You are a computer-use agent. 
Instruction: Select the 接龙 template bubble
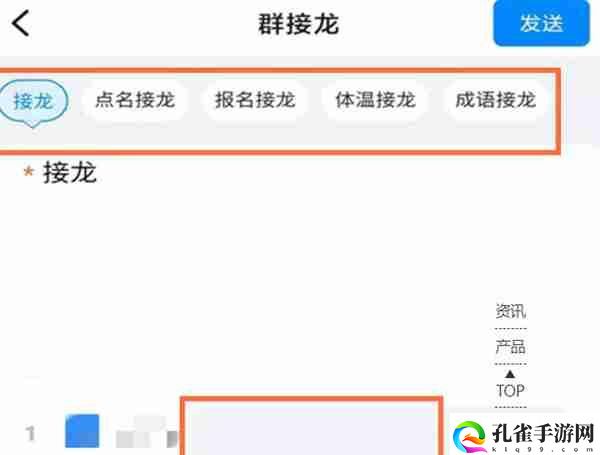coord(33,102)
